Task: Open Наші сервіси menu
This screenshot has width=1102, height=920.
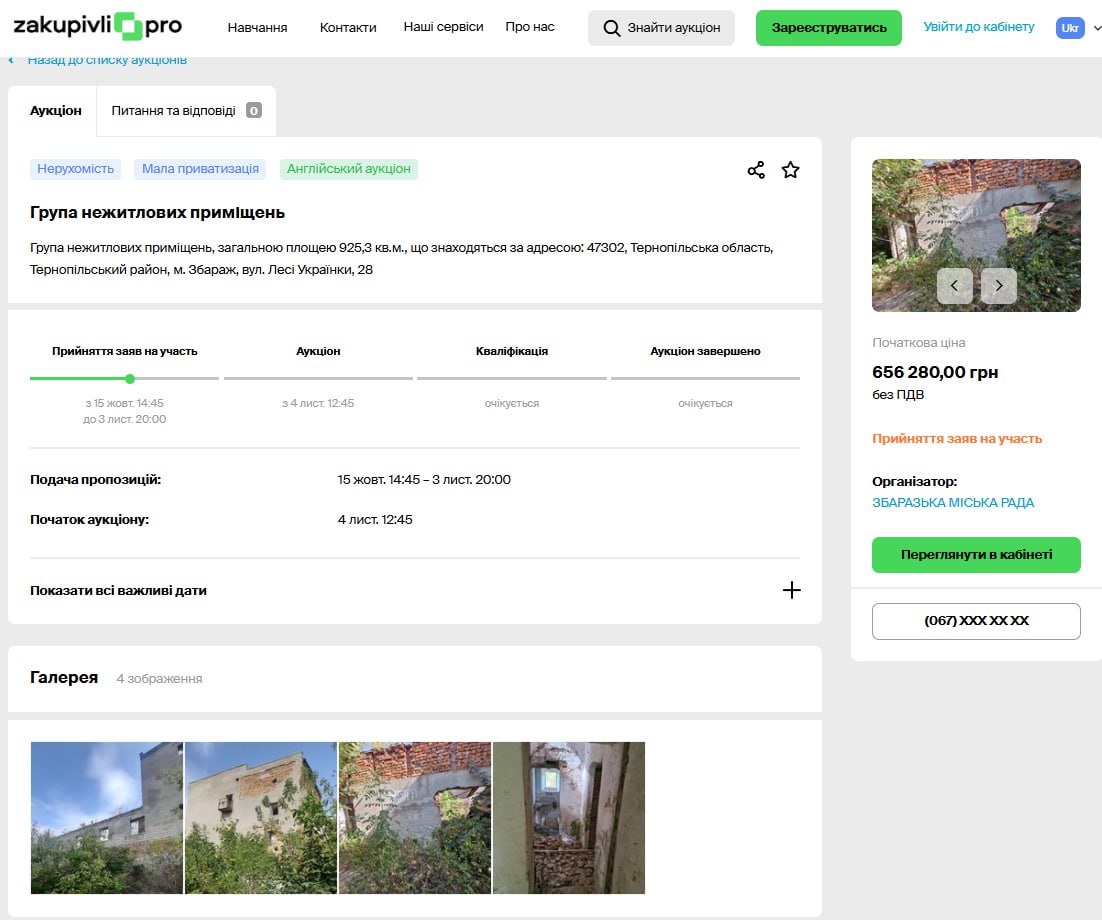Action: click(x=443, y=27)
